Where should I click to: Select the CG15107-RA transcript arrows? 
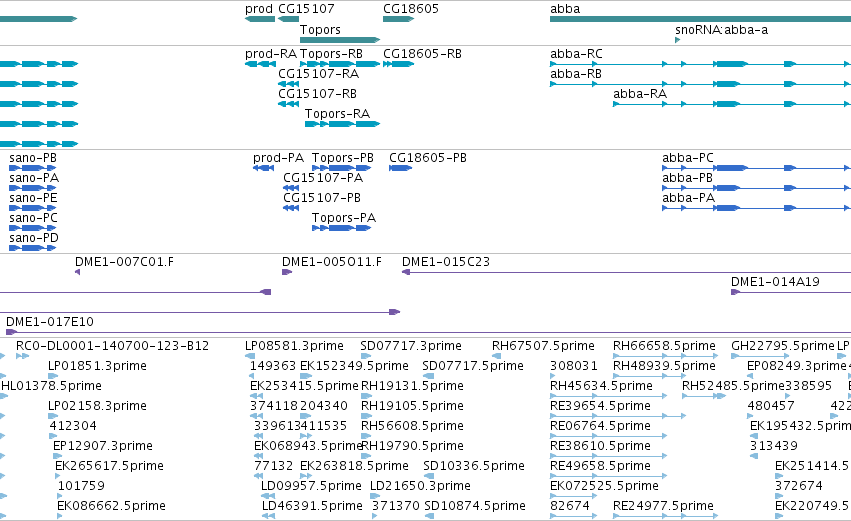pos(288,84)
